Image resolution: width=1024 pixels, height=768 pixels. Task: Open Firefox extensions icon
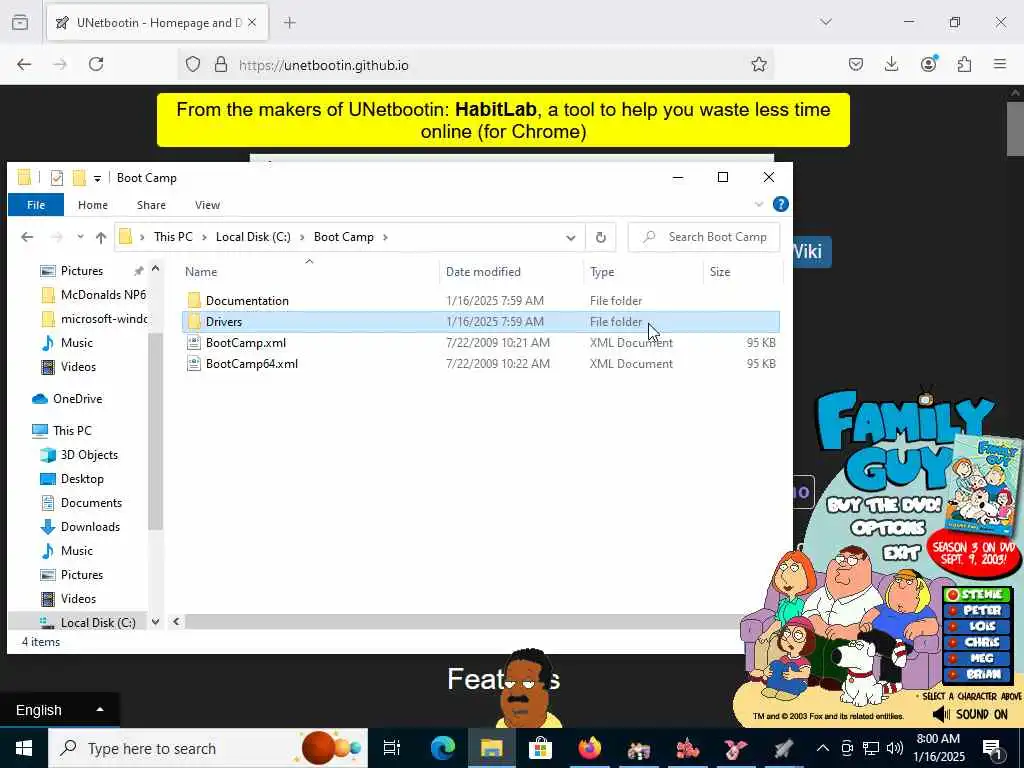[964, 64]
